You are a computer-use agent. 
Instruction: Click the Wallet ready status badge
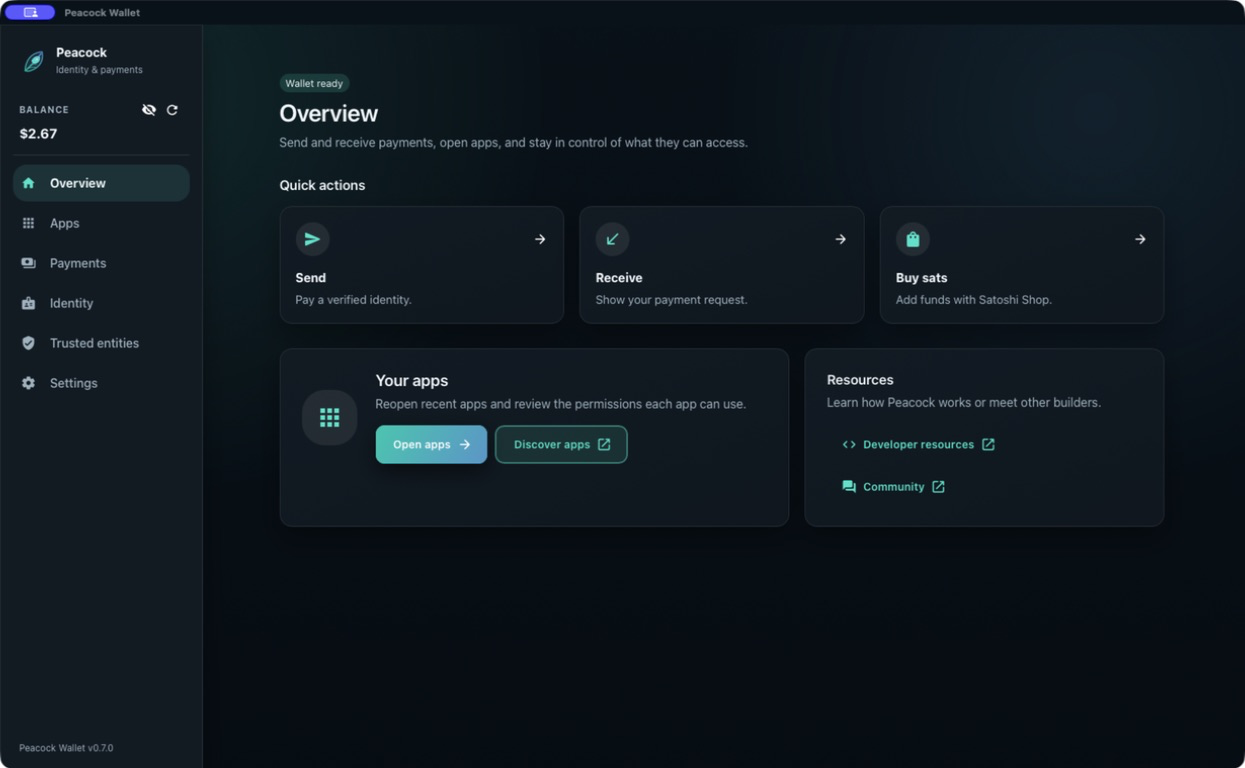[x=314, y=83]
